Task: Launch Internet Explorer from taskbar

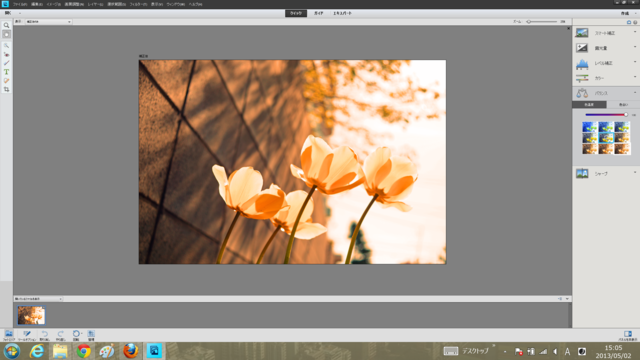Action: coord(37,351)
